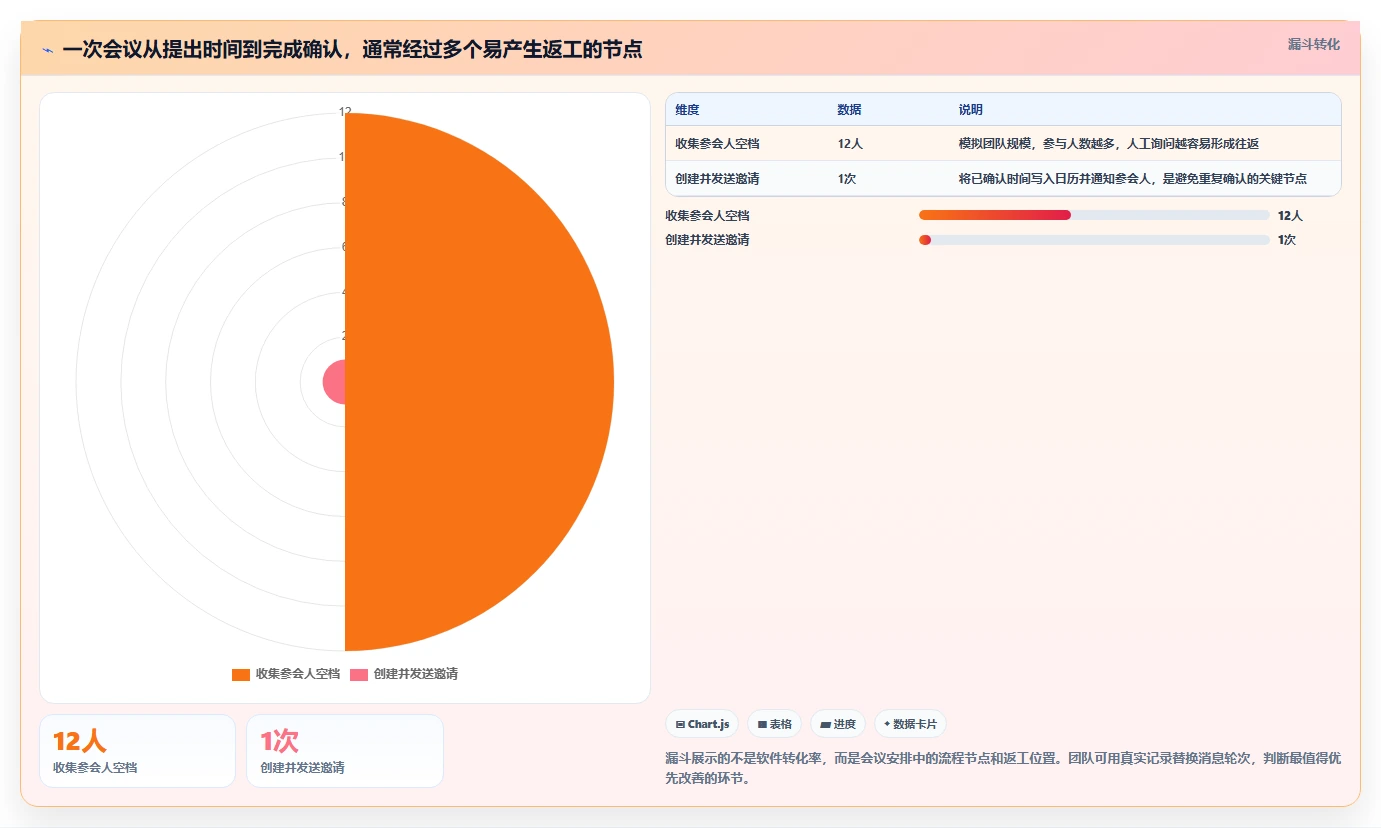Screen dimensions: 1381x828
Task: Click the lightning icon beside the title
Action: point(47,50)
